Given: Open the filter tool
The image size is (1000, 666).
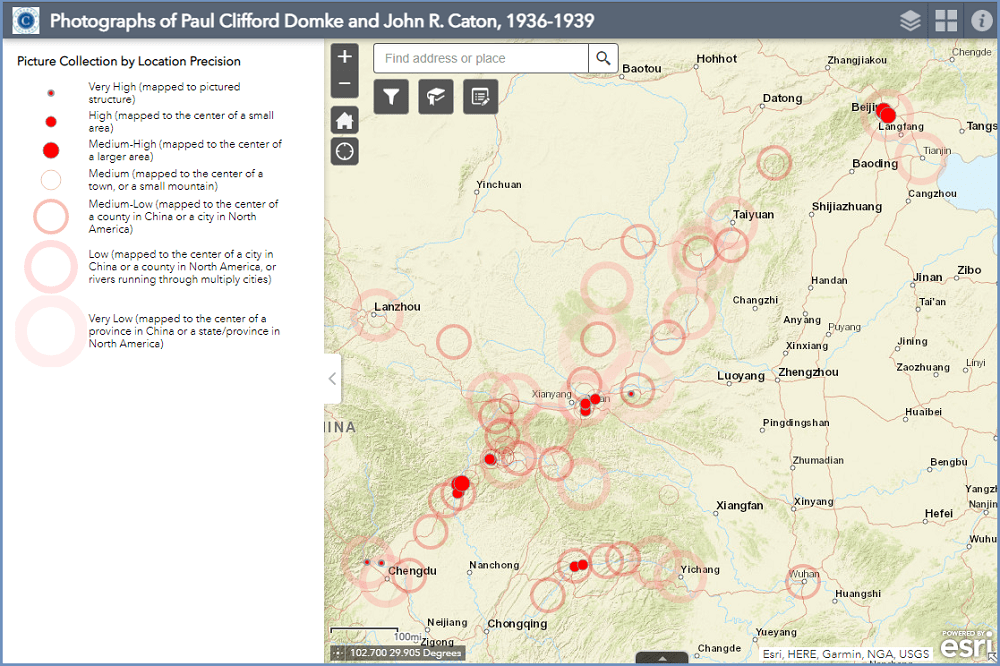Looking at the screenshot, I should click(391, 96).
